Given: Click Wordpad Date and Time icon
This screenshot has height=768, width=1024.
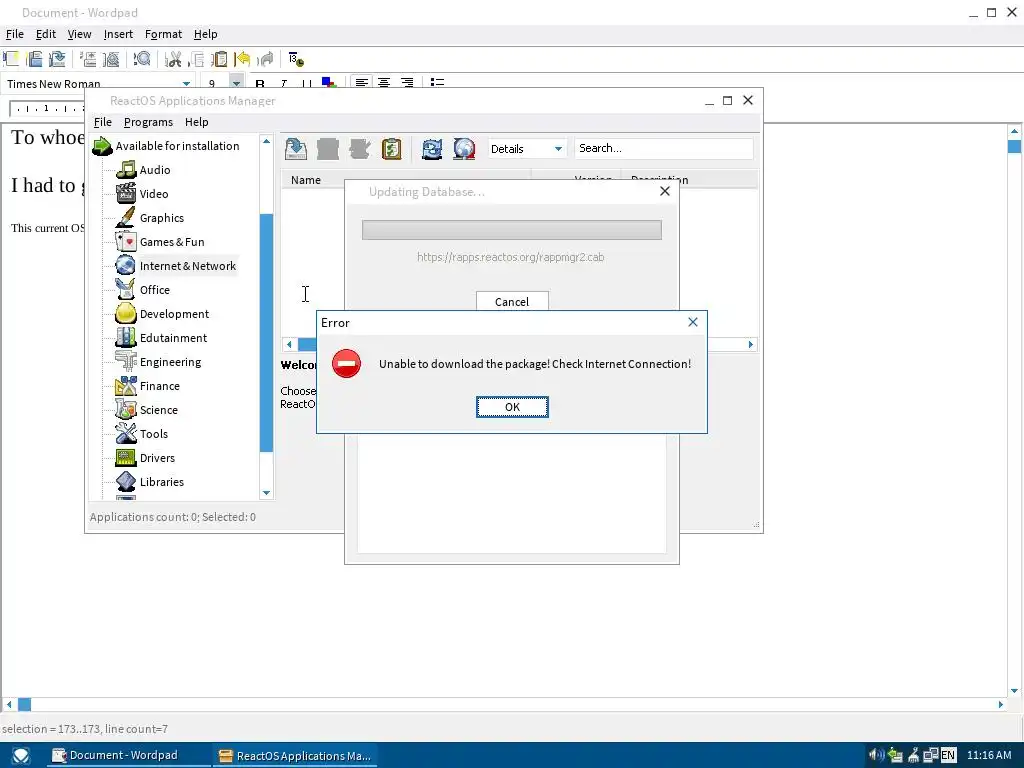Looking at the screenshot, I should [296, 59].
